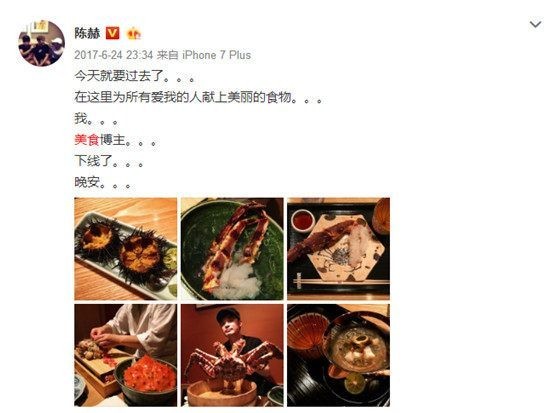Click the line about 美丽的食物
This screenshot has width=557, height=413.
coord(199,97)
